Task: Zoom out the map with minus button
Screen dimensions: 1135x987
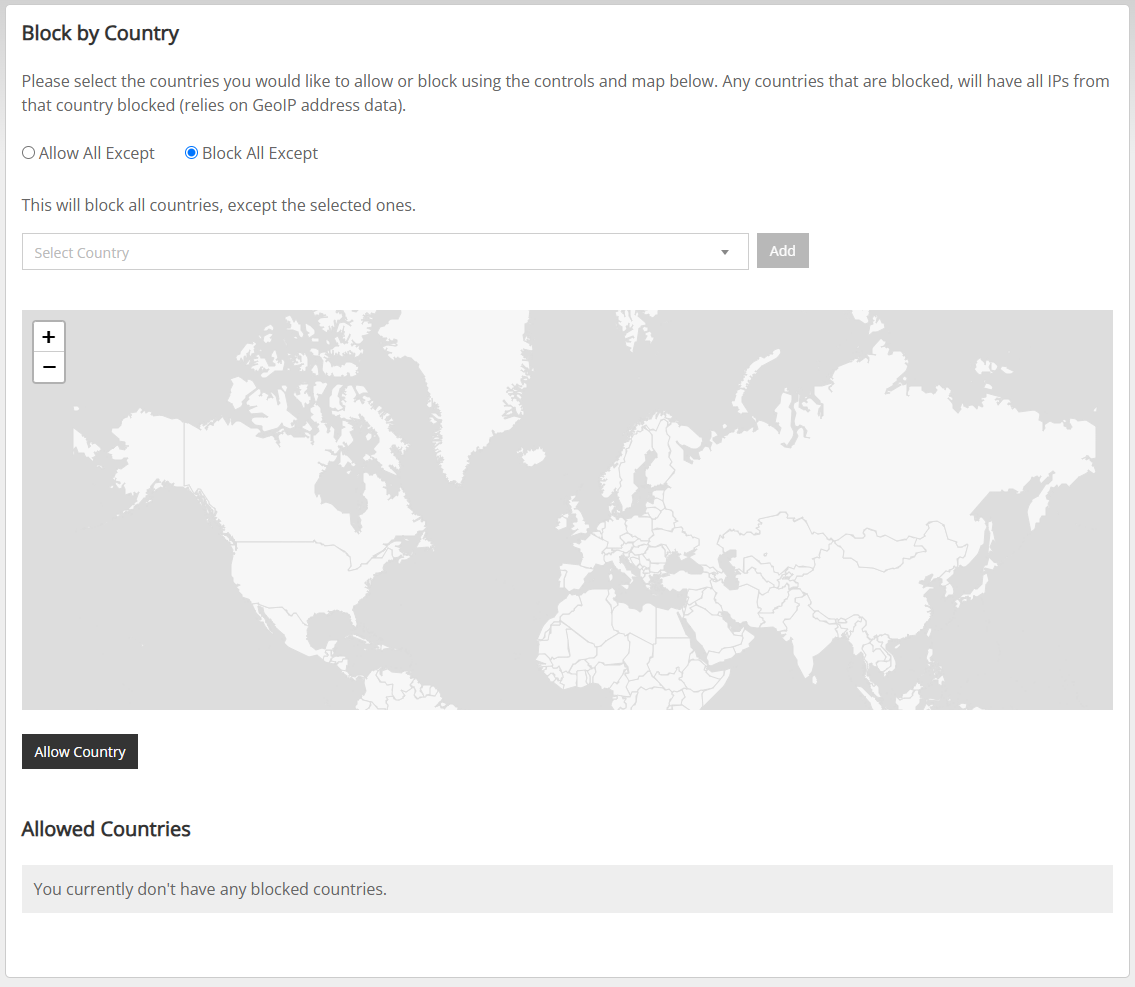Action: tap(48, 367)
